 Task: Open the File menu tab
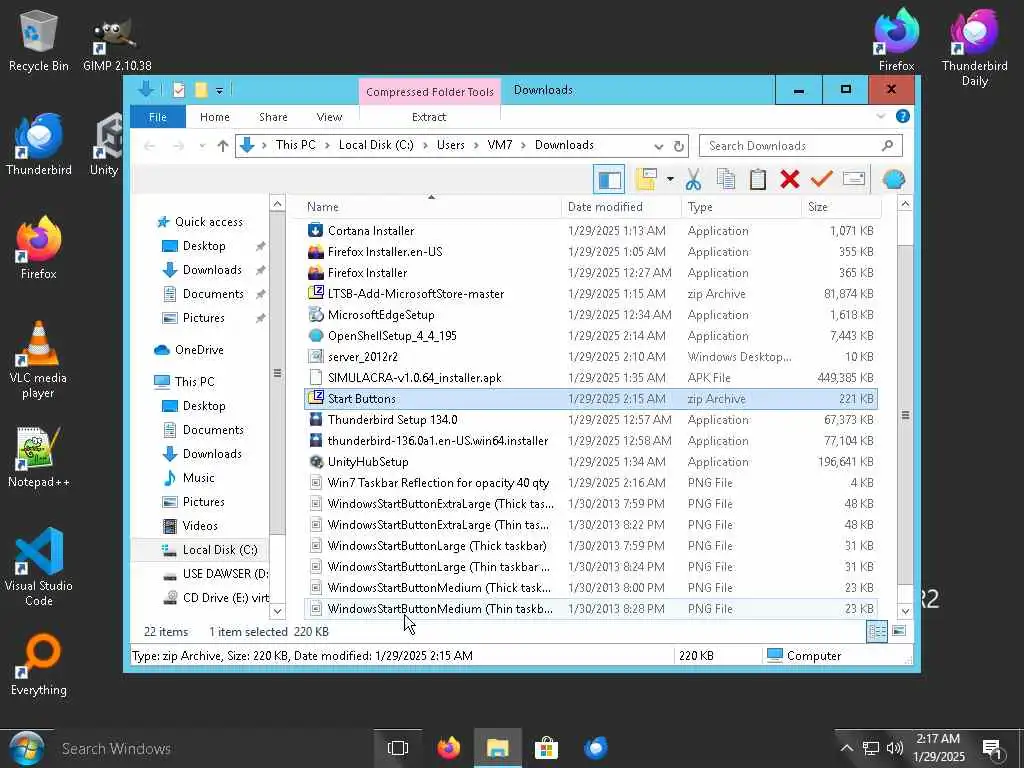pyautogui.click(x=157, y=117)
